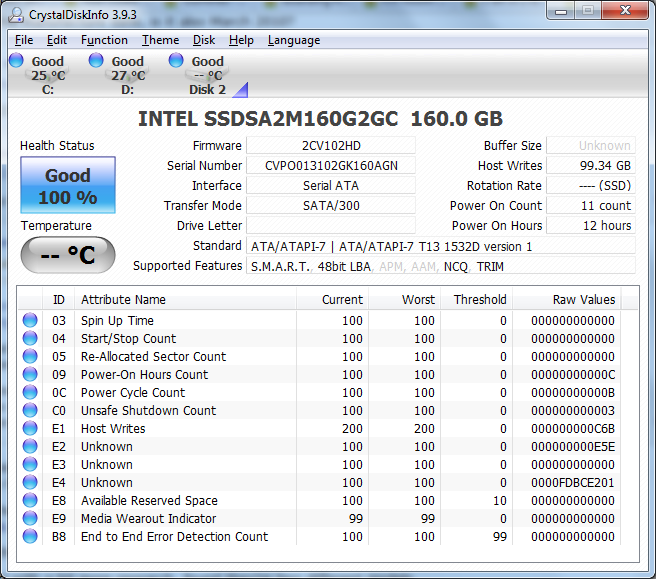Click the Rotation Rate (SSD) field
This screenshot has height=579, width=656.
pyautogui.click(x=591, y=186)
